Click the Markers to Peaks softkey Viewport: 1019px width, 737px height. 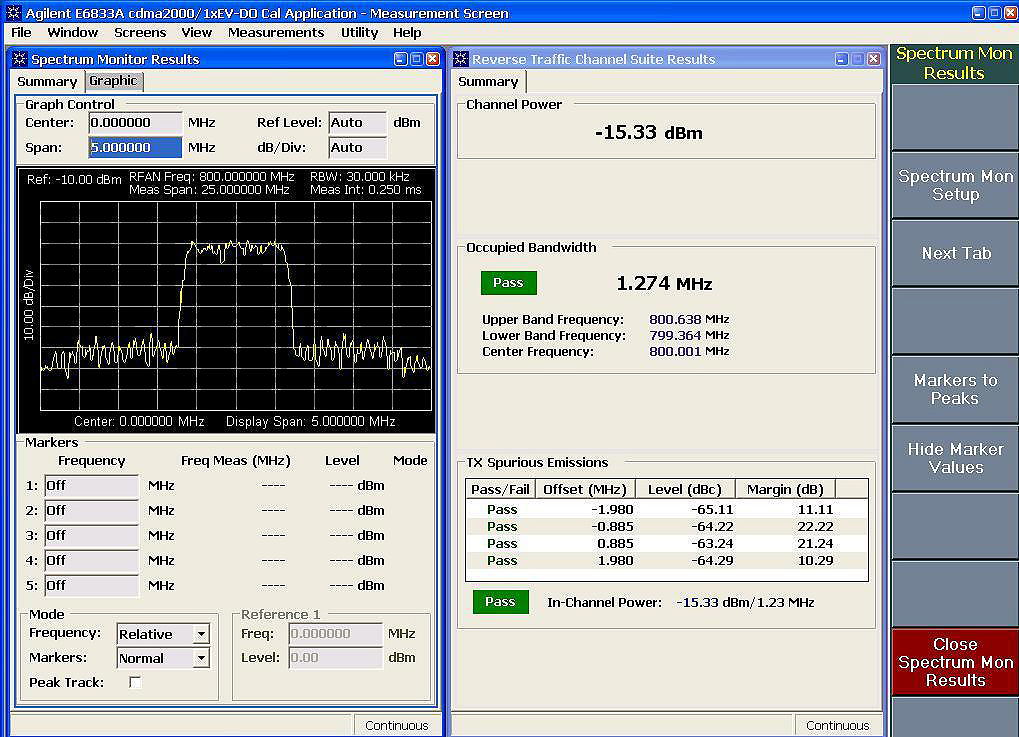coord(955,389)
